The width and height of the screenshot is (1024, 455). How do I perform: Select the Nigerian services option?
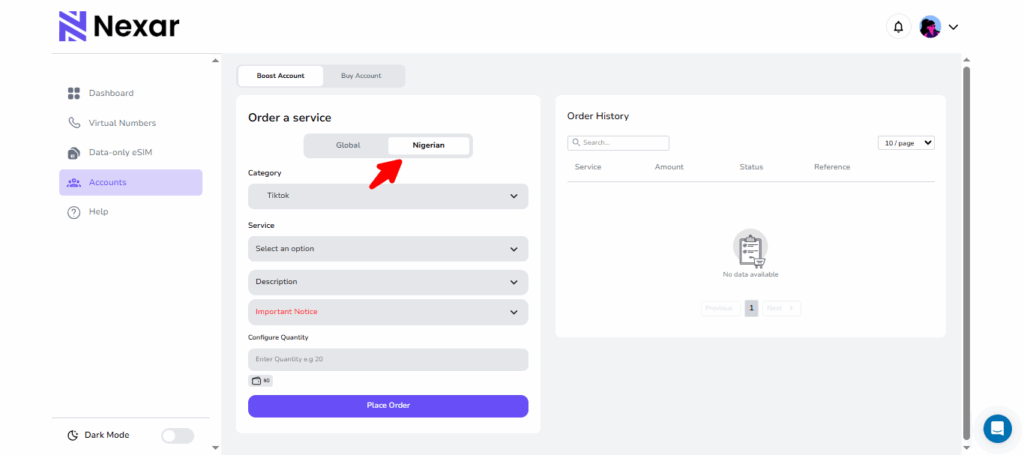click(428, 146)
